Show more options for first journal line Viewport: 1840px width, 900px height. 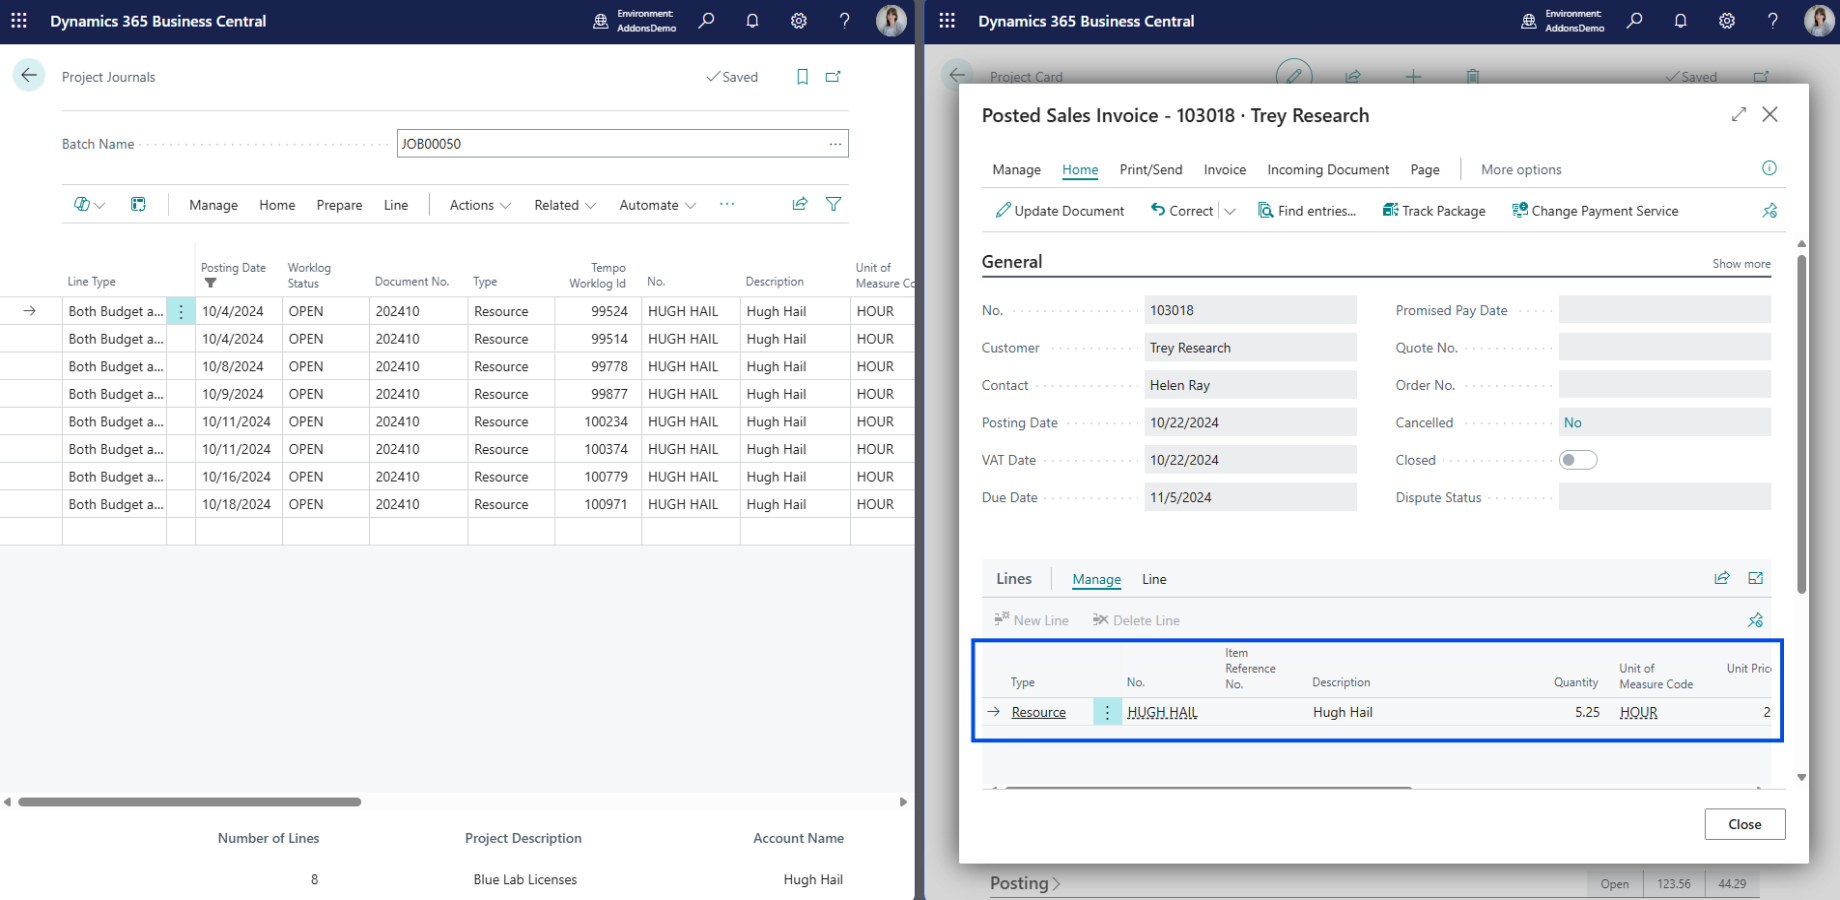click(x=181, y=311)
